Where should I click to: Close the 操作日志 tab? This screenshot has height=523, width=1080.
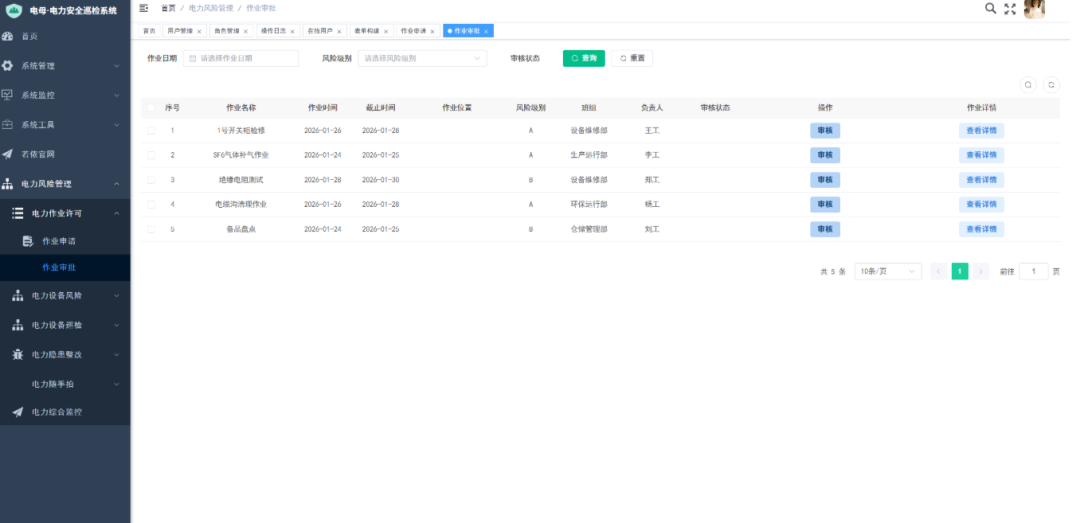click(292, 32)
